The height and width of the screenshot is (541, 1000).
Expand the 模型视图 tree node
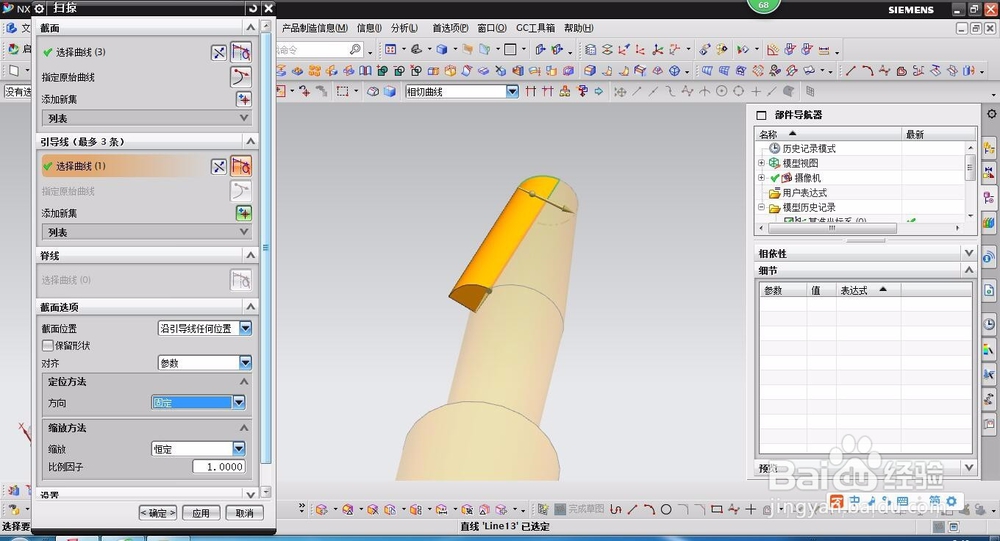pos(761,163)
